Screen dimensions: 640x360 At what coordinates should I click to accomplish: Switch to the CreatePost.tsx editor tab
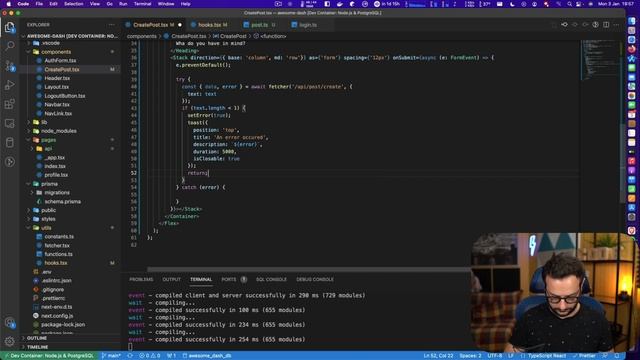[x=150, y=25]
